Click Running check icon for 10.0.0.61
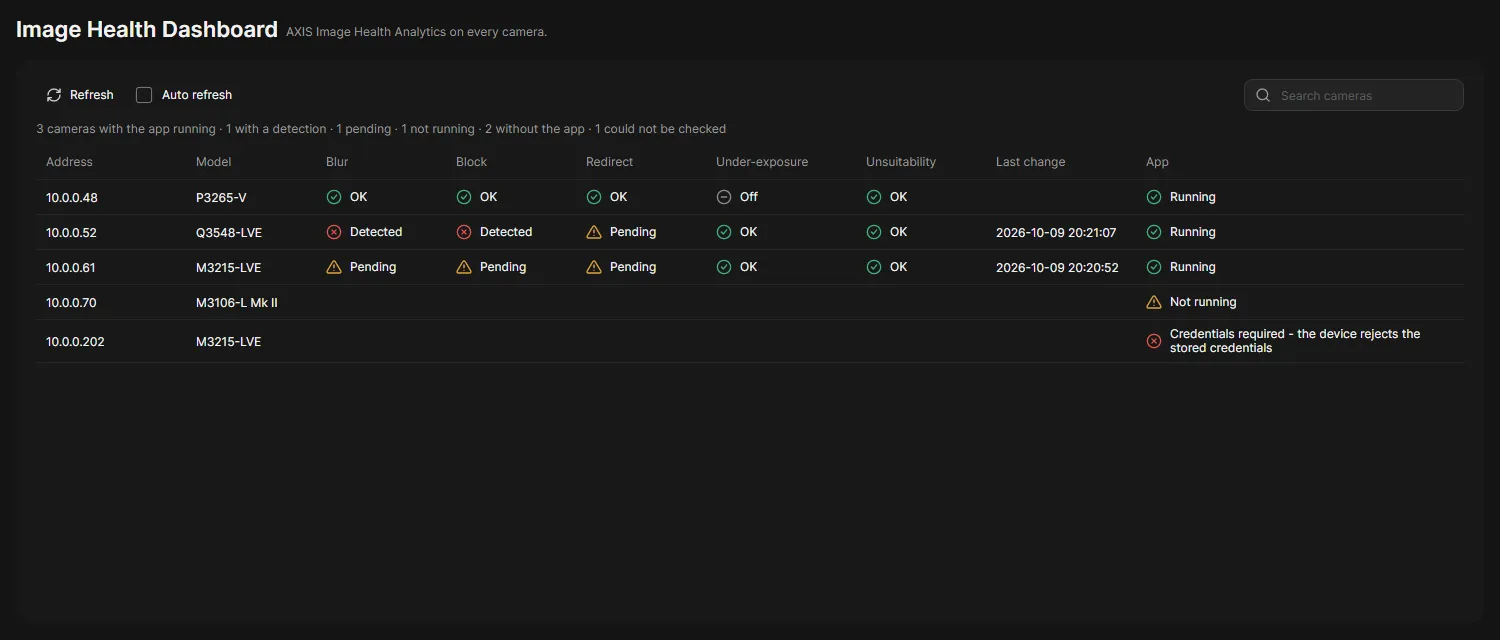1500x640 pixels. click(1154, 267)
